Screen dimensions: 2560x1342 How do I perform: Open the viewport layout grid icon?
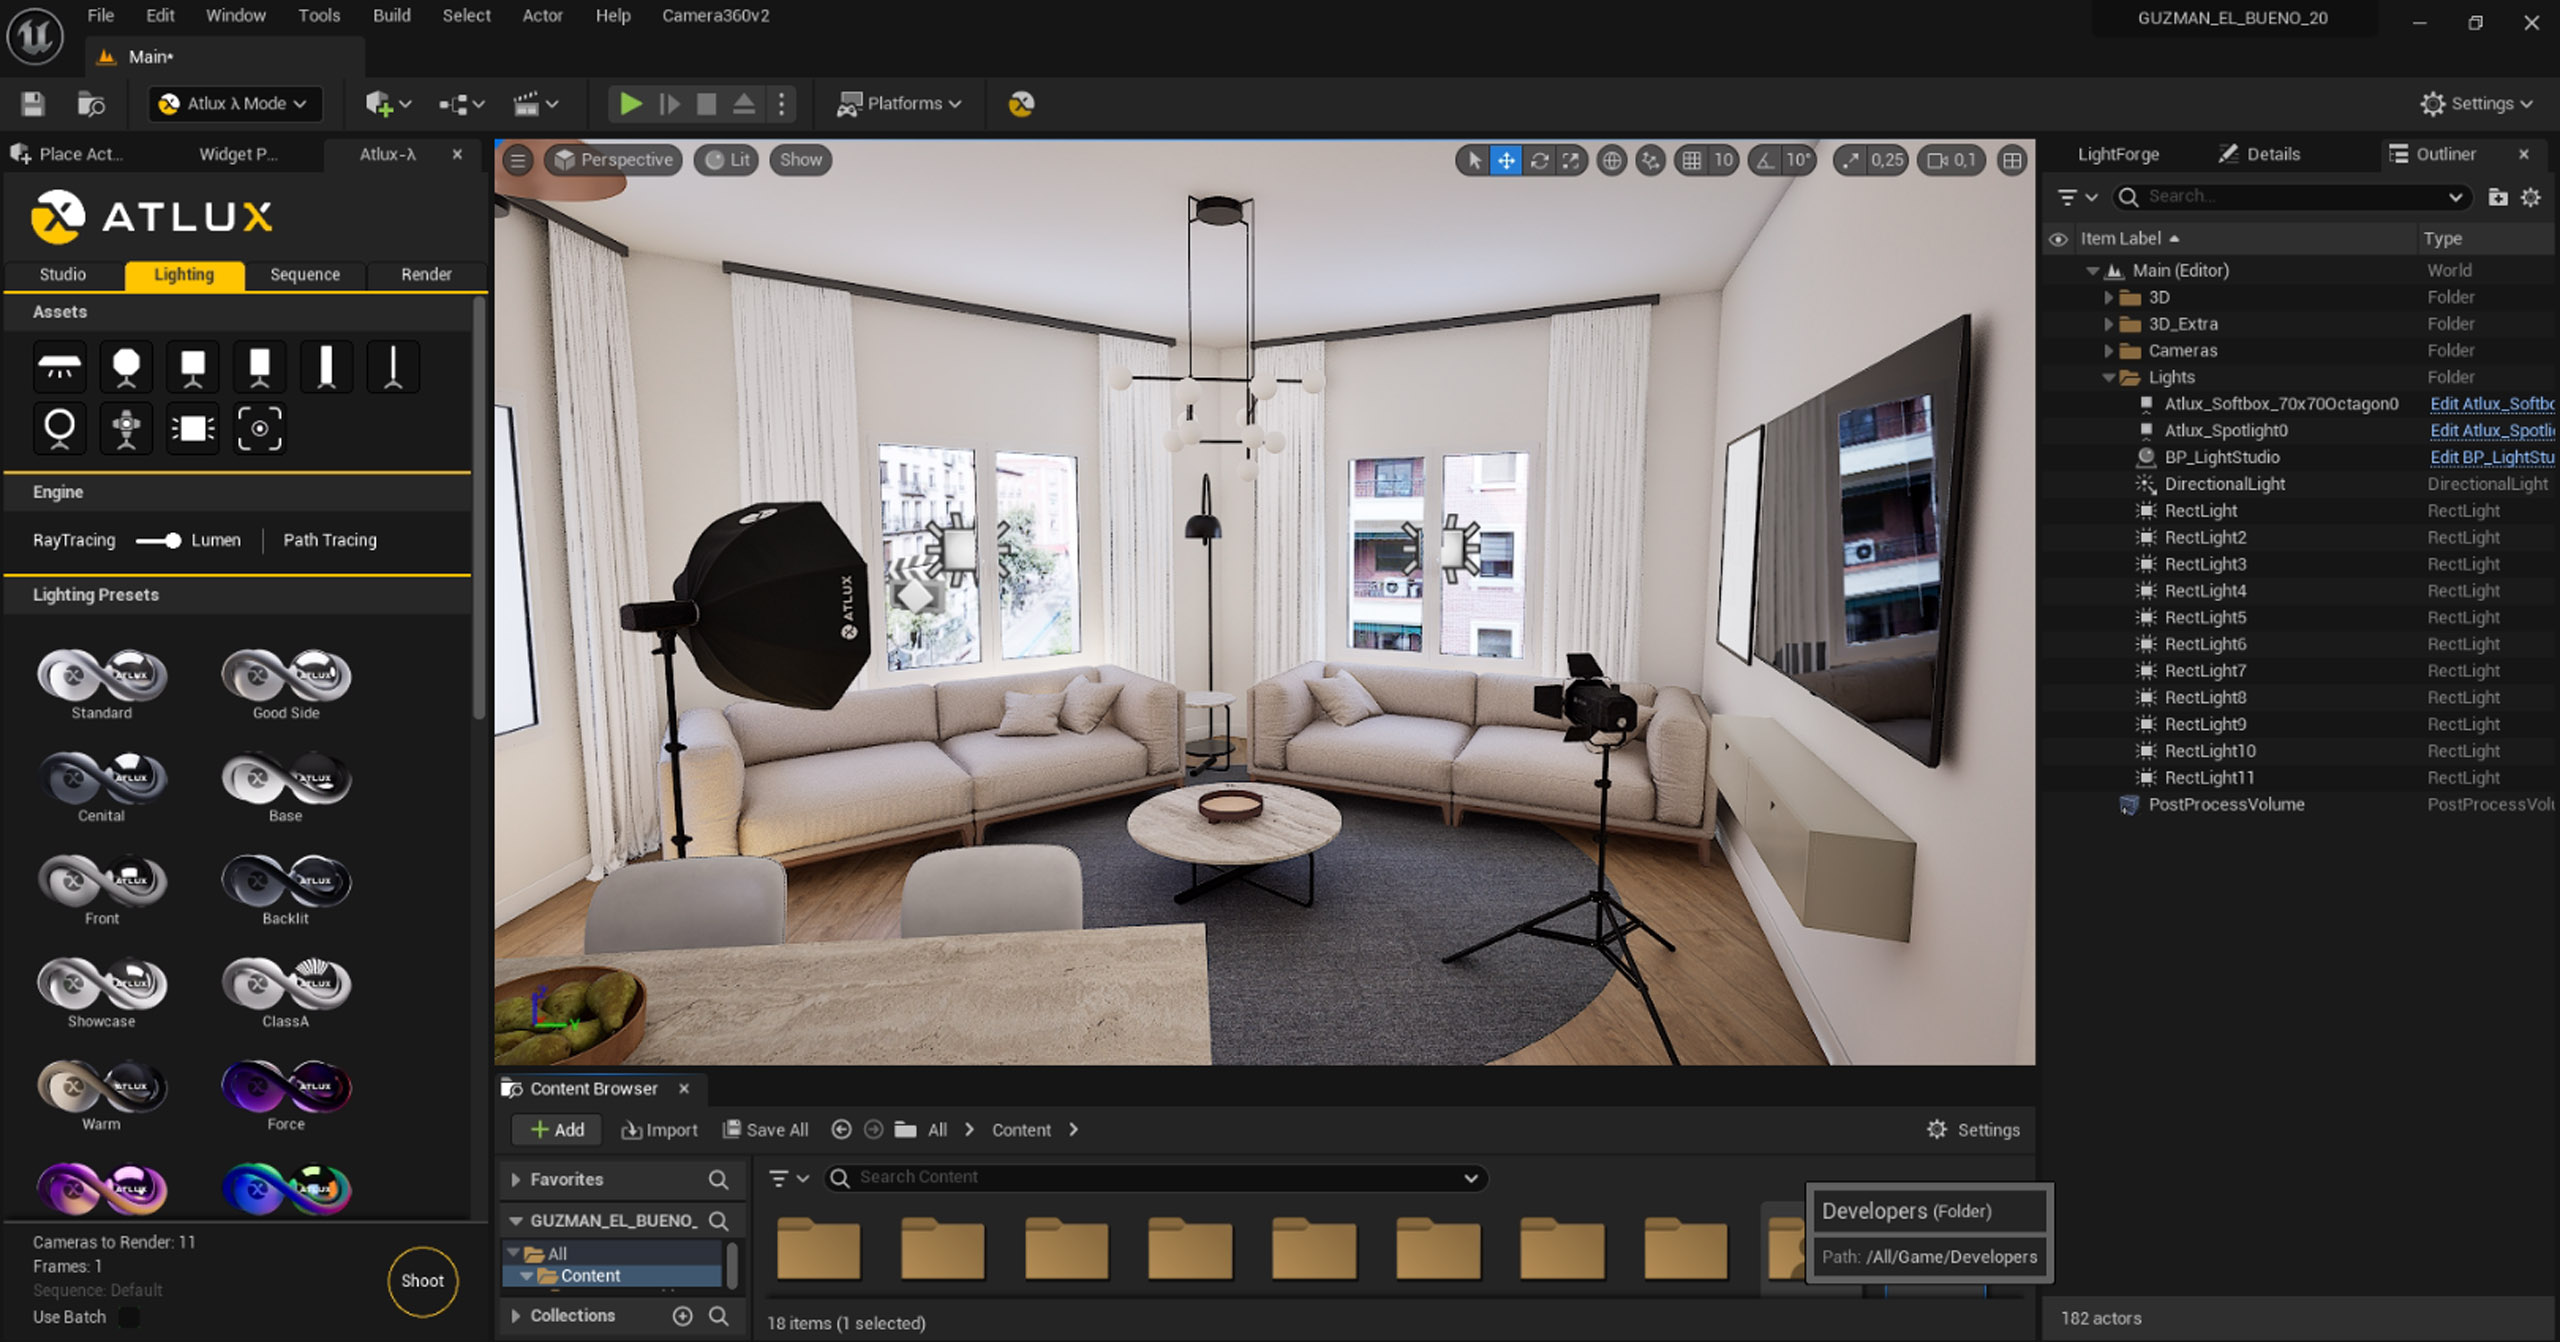[x=2012, y=160]
